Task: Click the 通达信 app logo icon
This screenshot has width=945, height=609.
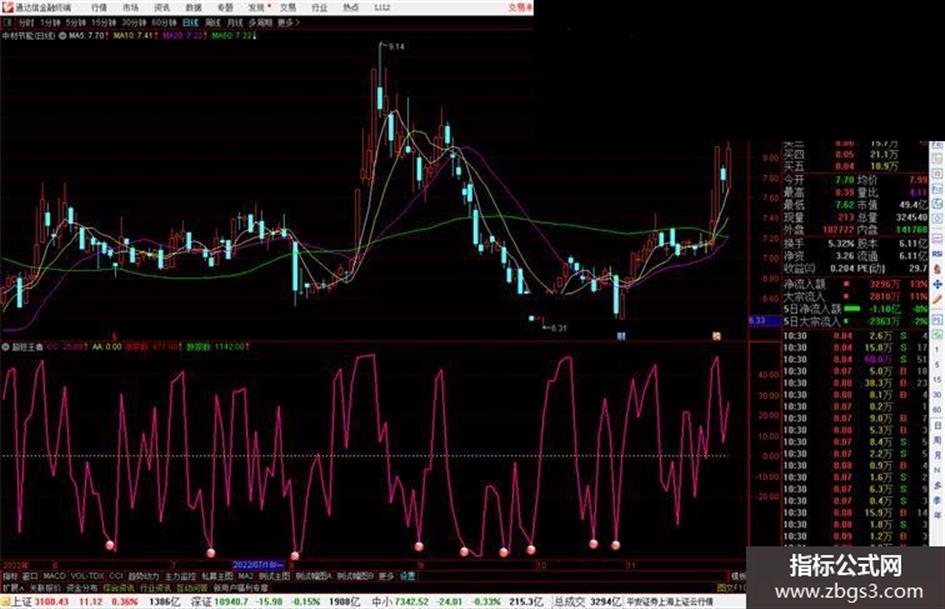Action: pos(7,7)
